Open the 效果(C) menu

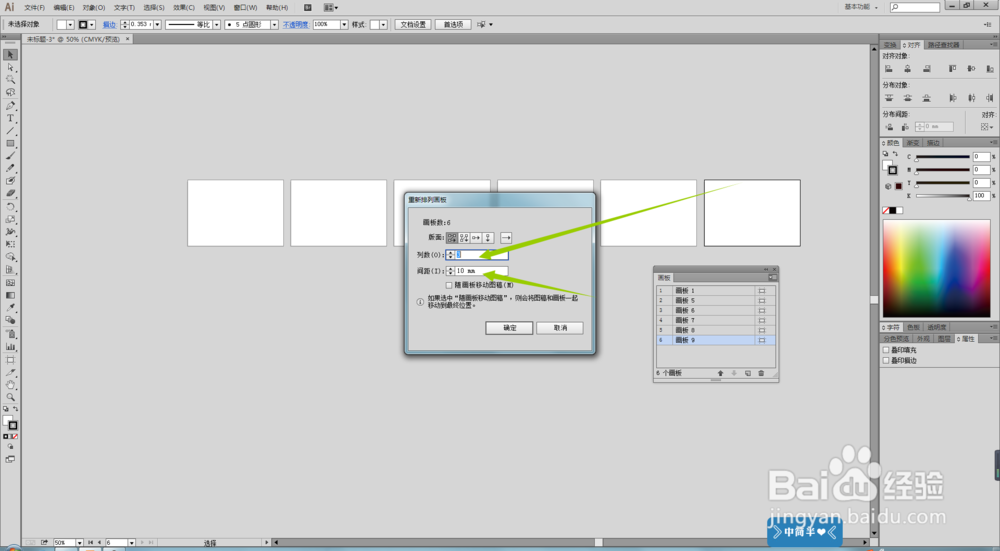coord(184,8)
